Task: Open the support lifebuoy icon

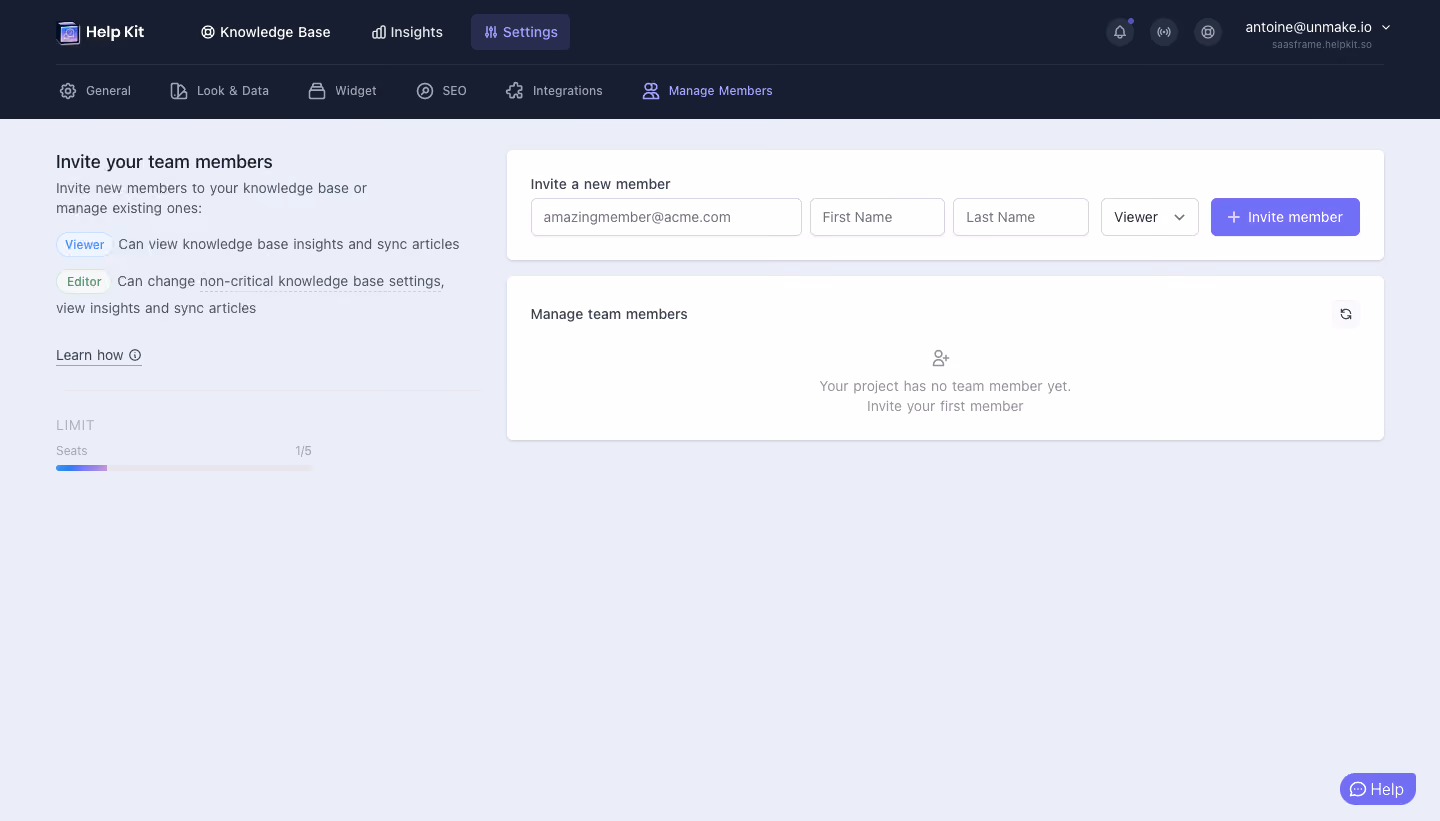Action: click(x=1208, y=32)
